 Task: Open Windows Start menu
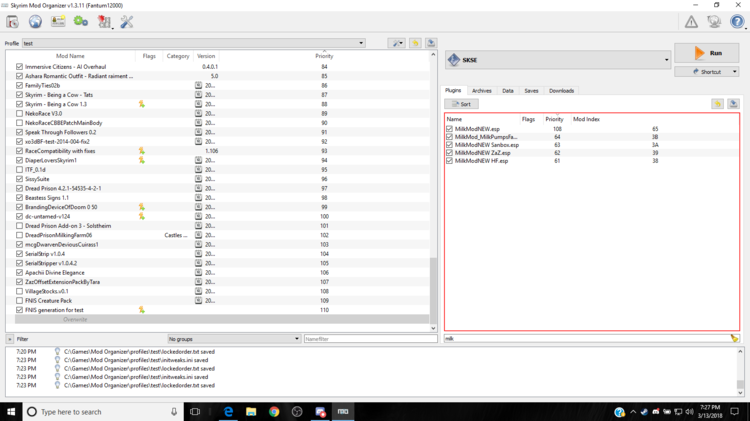(x=11, y=411)
